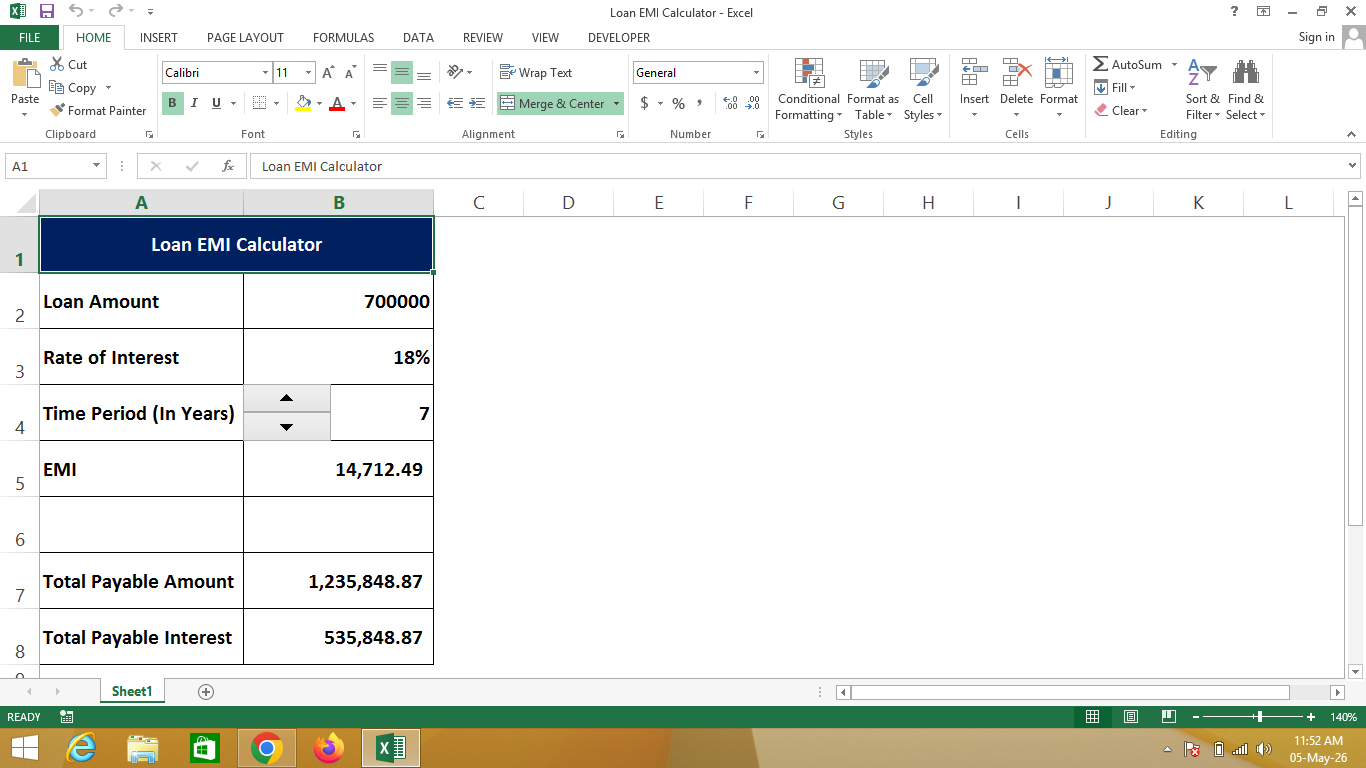Click the spin button down arrow
The height and width of the screenshot is (768, 1366).
287,427
